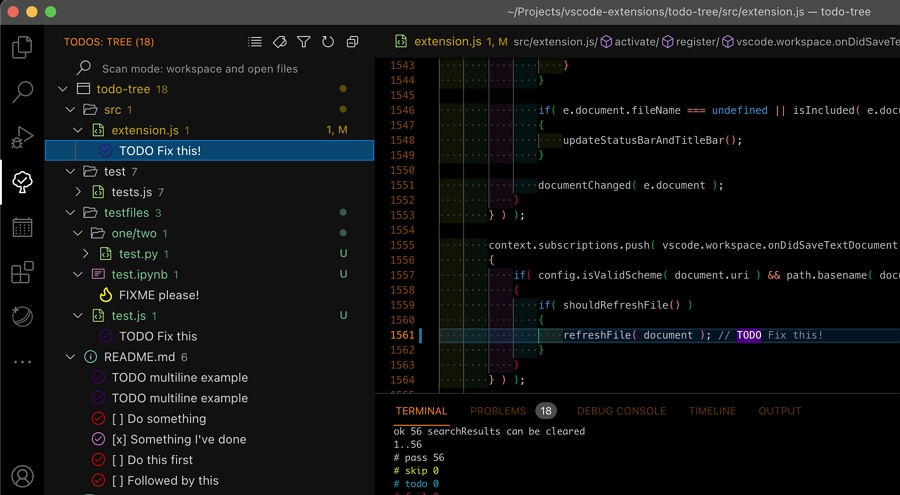The width and height of the screenshot is (900, 495).
Task: Refresh the todo tree
Action: coord(328,41)
